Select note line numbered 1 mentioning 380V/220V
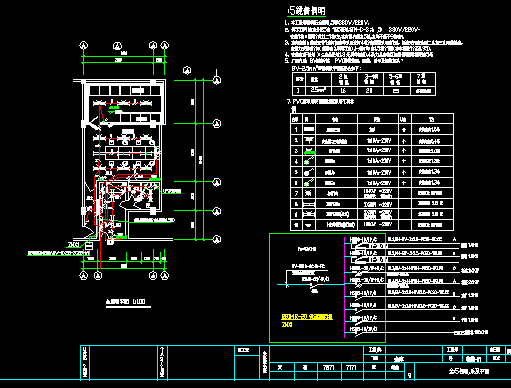511x388 pixels. coord(327,23)
